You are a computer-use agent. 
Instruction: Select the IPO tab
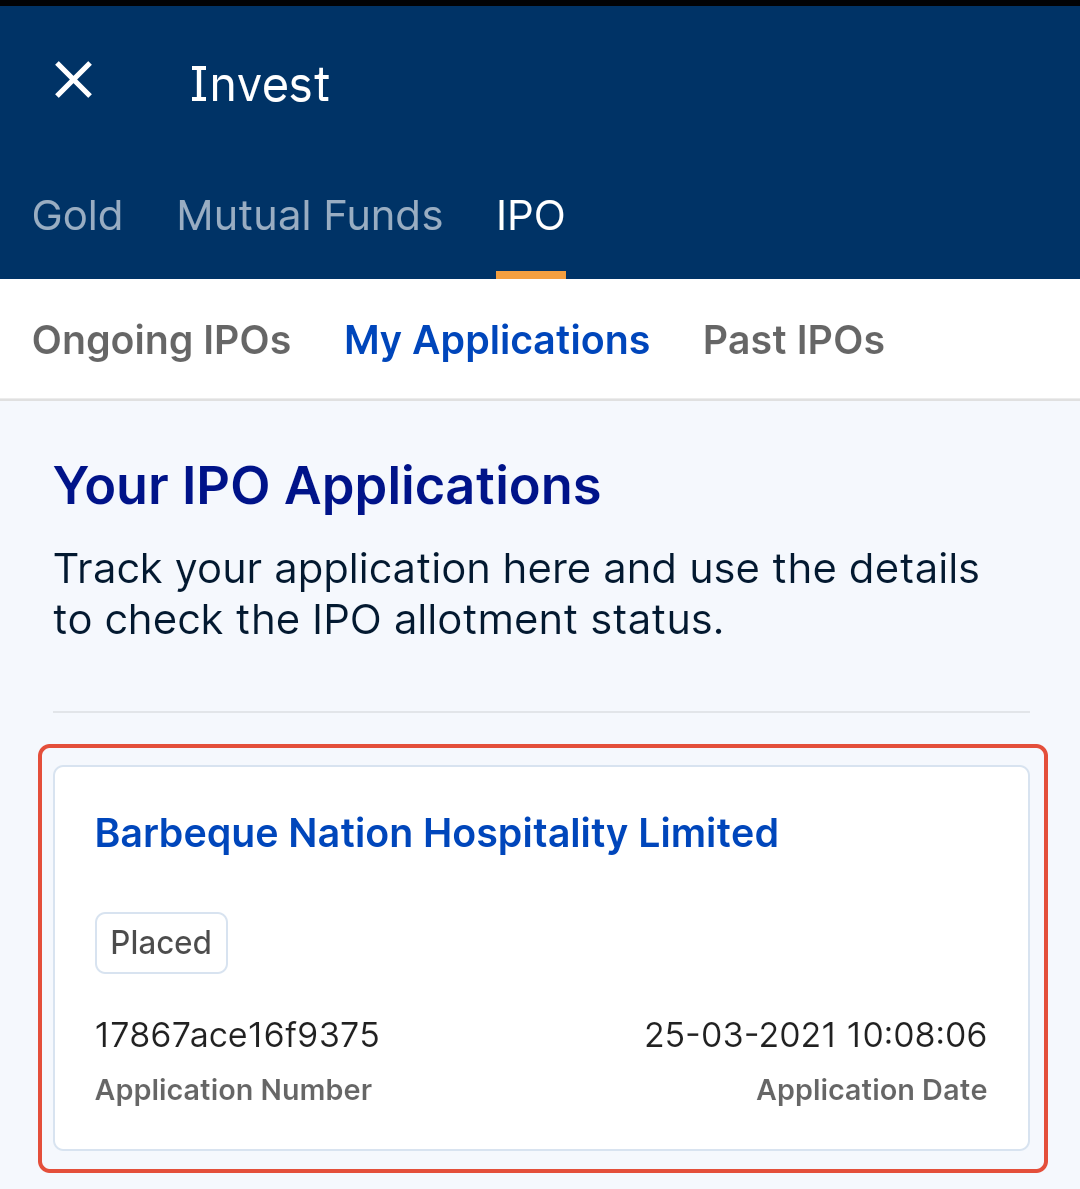point(530,215)
